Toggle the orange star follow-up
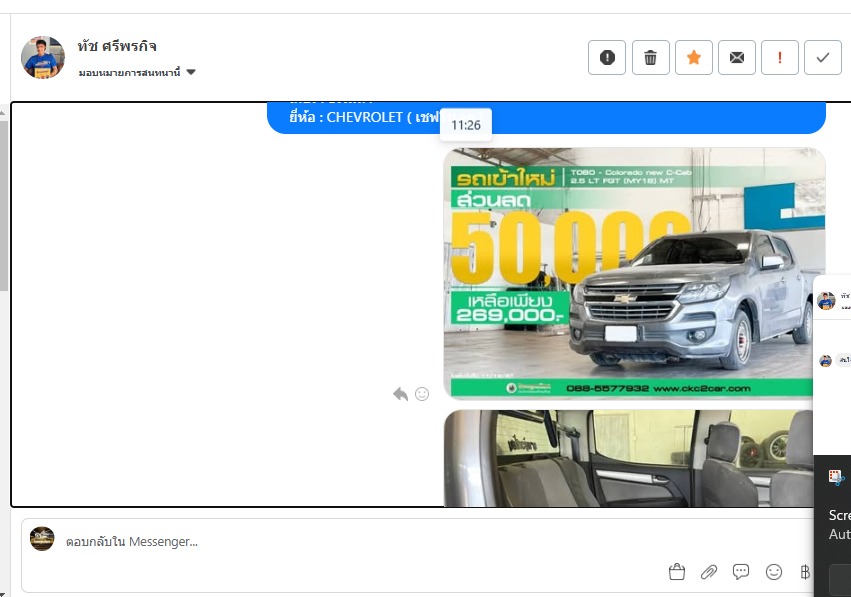This screenshot has width=851, height=597. (x=694, y=58)
